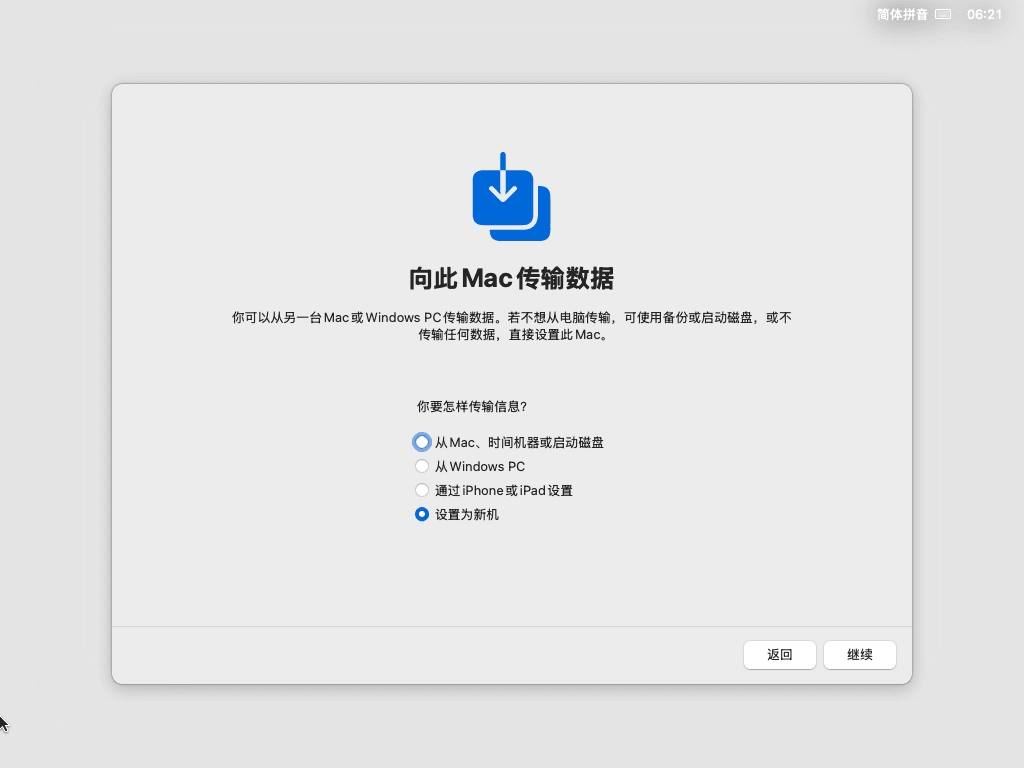Image resolution: width=1024 pixels, height=768 pixels.
Task: Click the 06:21 clock in the menu bar
Action: click(x=984, y=14)
